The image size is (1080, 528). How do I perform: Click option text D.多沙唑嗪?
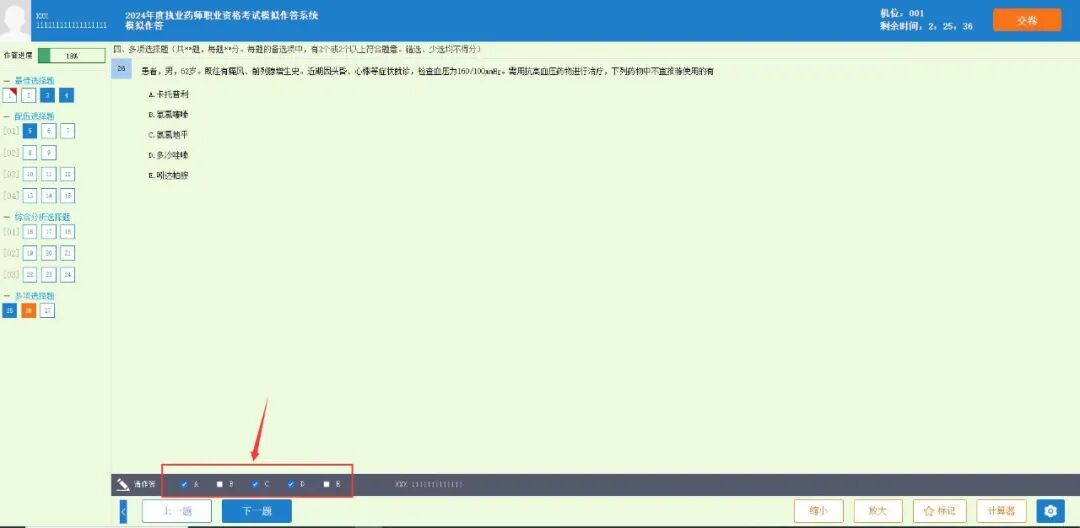169,155
